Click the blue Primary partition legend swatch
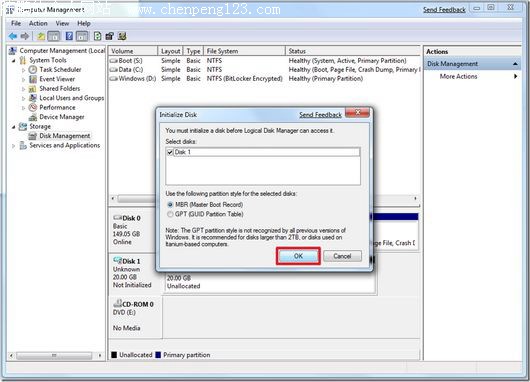Image resolution: width=530 pixels, height=382 pixels. [158, 355]
